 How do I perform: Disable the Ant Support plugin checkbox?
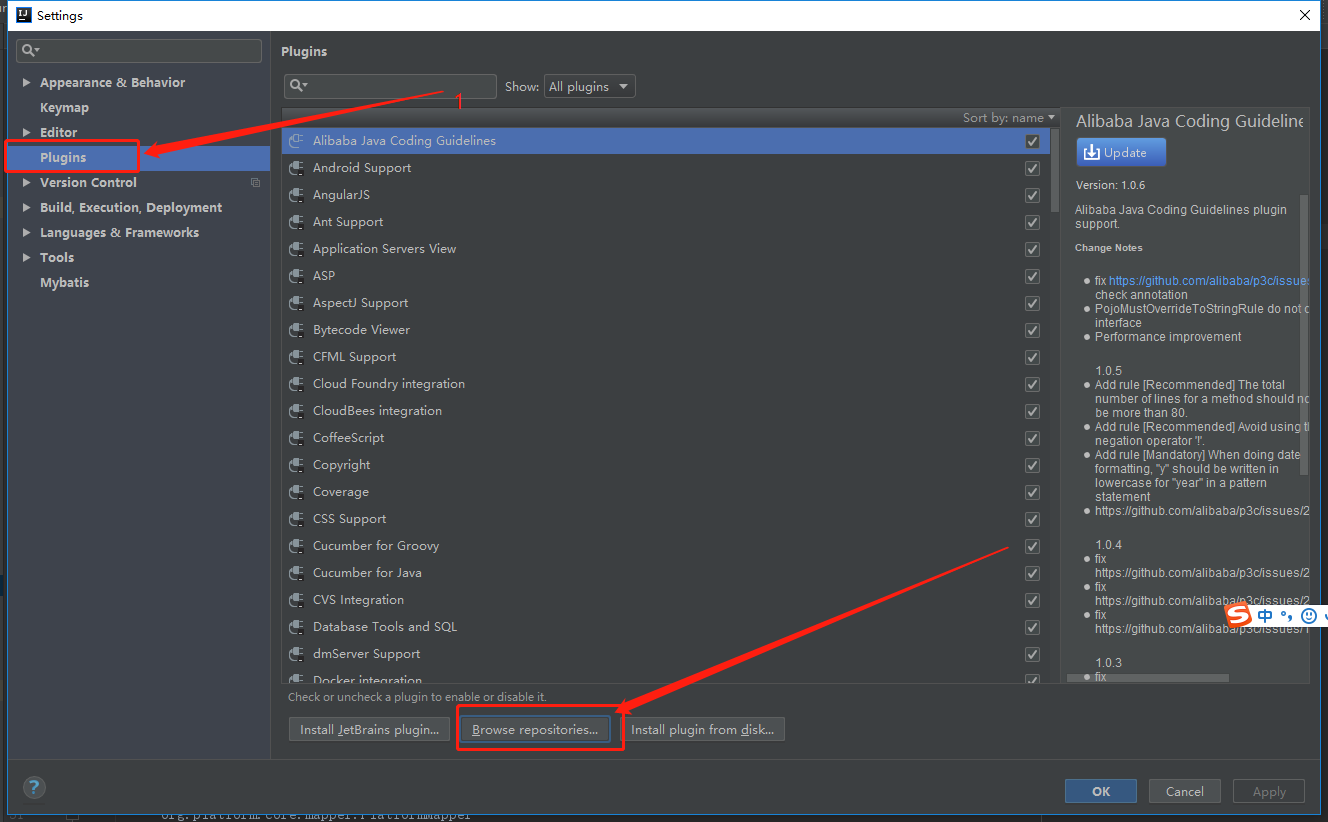[x=1032, y=222]
